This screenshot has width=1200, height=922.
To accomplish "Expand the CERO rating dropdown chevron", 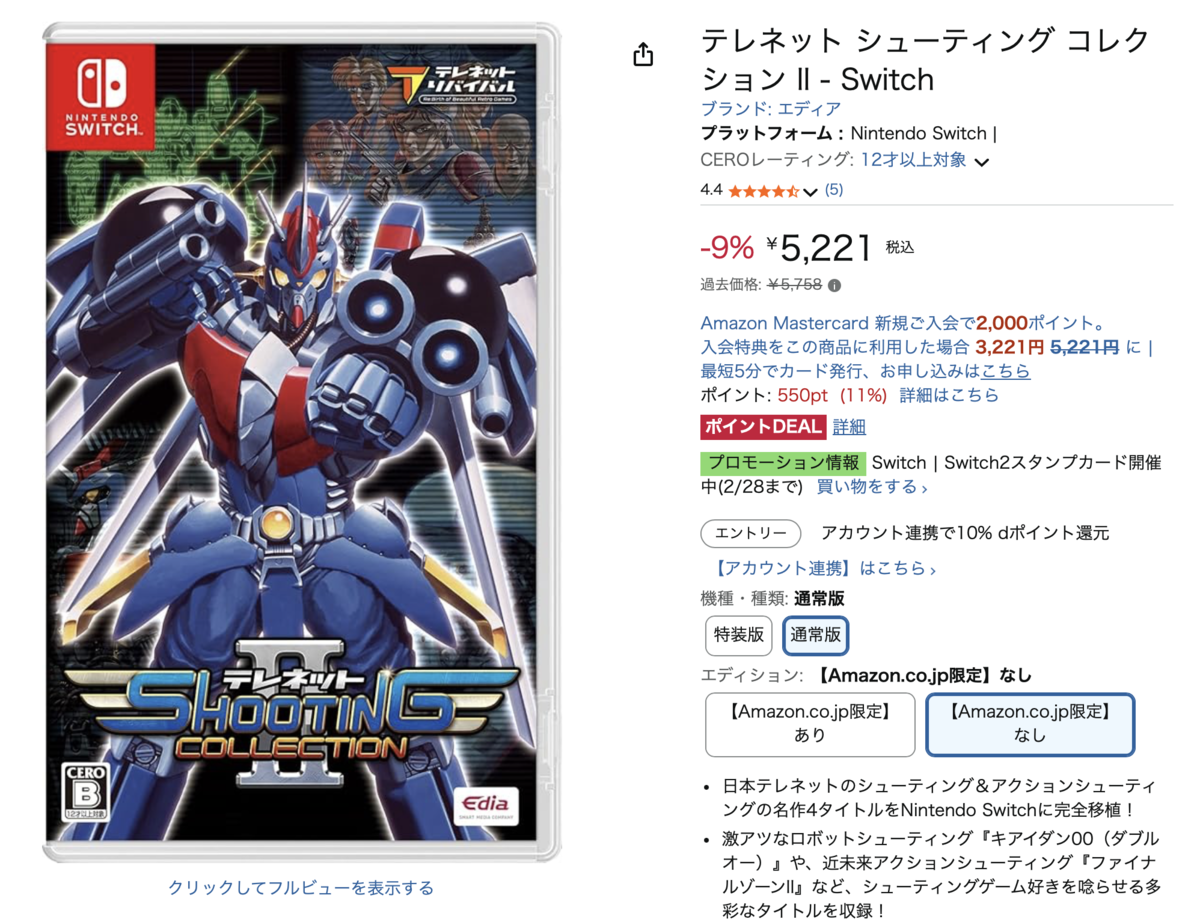I will click(982, 162).
